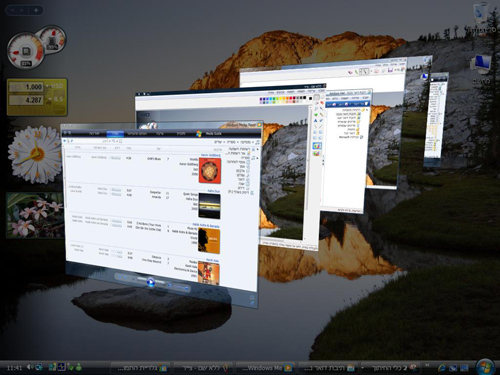The height and width of the screenshot is (375, 500).
Task: Switch to the photo gallery taskbar button
Action: pyautogui.click(x=140, y=368)
